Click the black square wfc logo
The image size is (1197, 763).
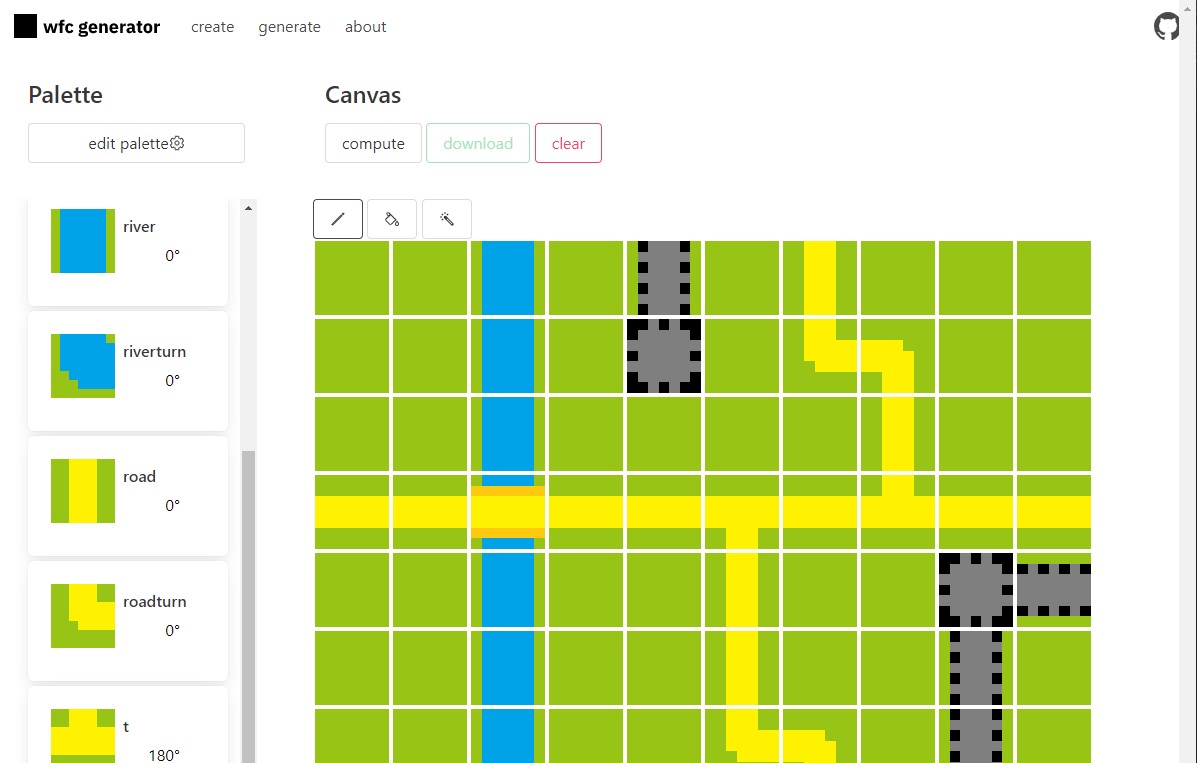pyautogui.click(x=25, y=26)
